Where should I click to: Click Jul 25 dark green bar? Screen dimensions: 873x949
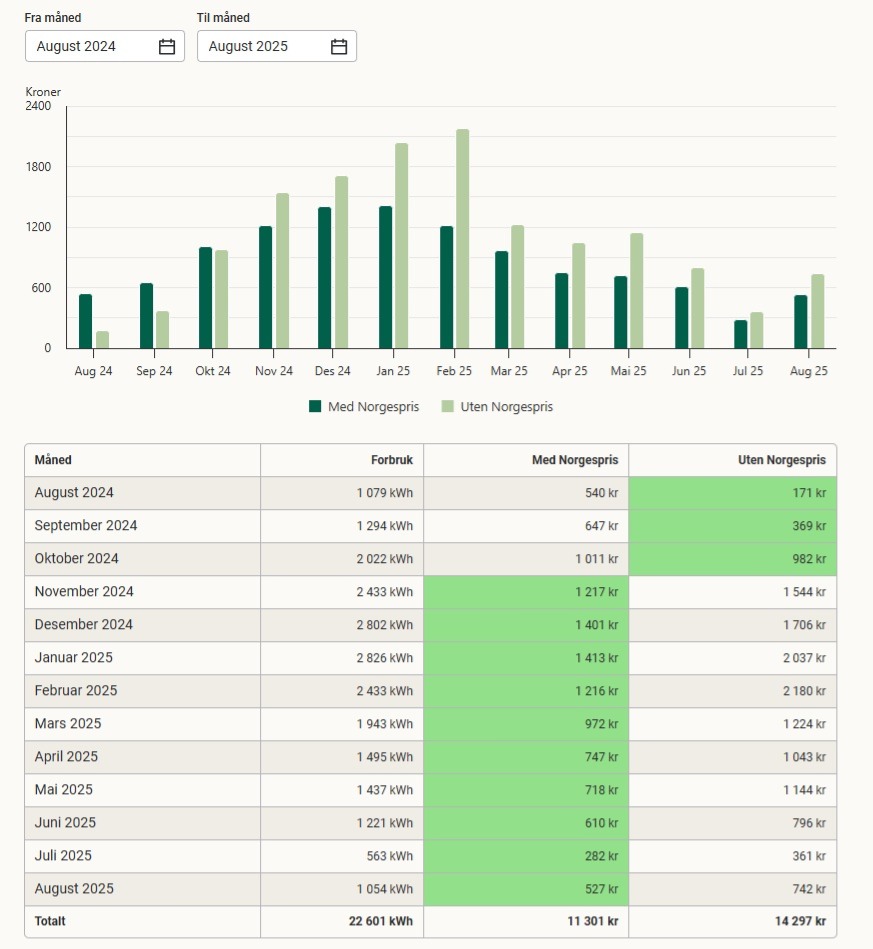[x=741, y=335]
